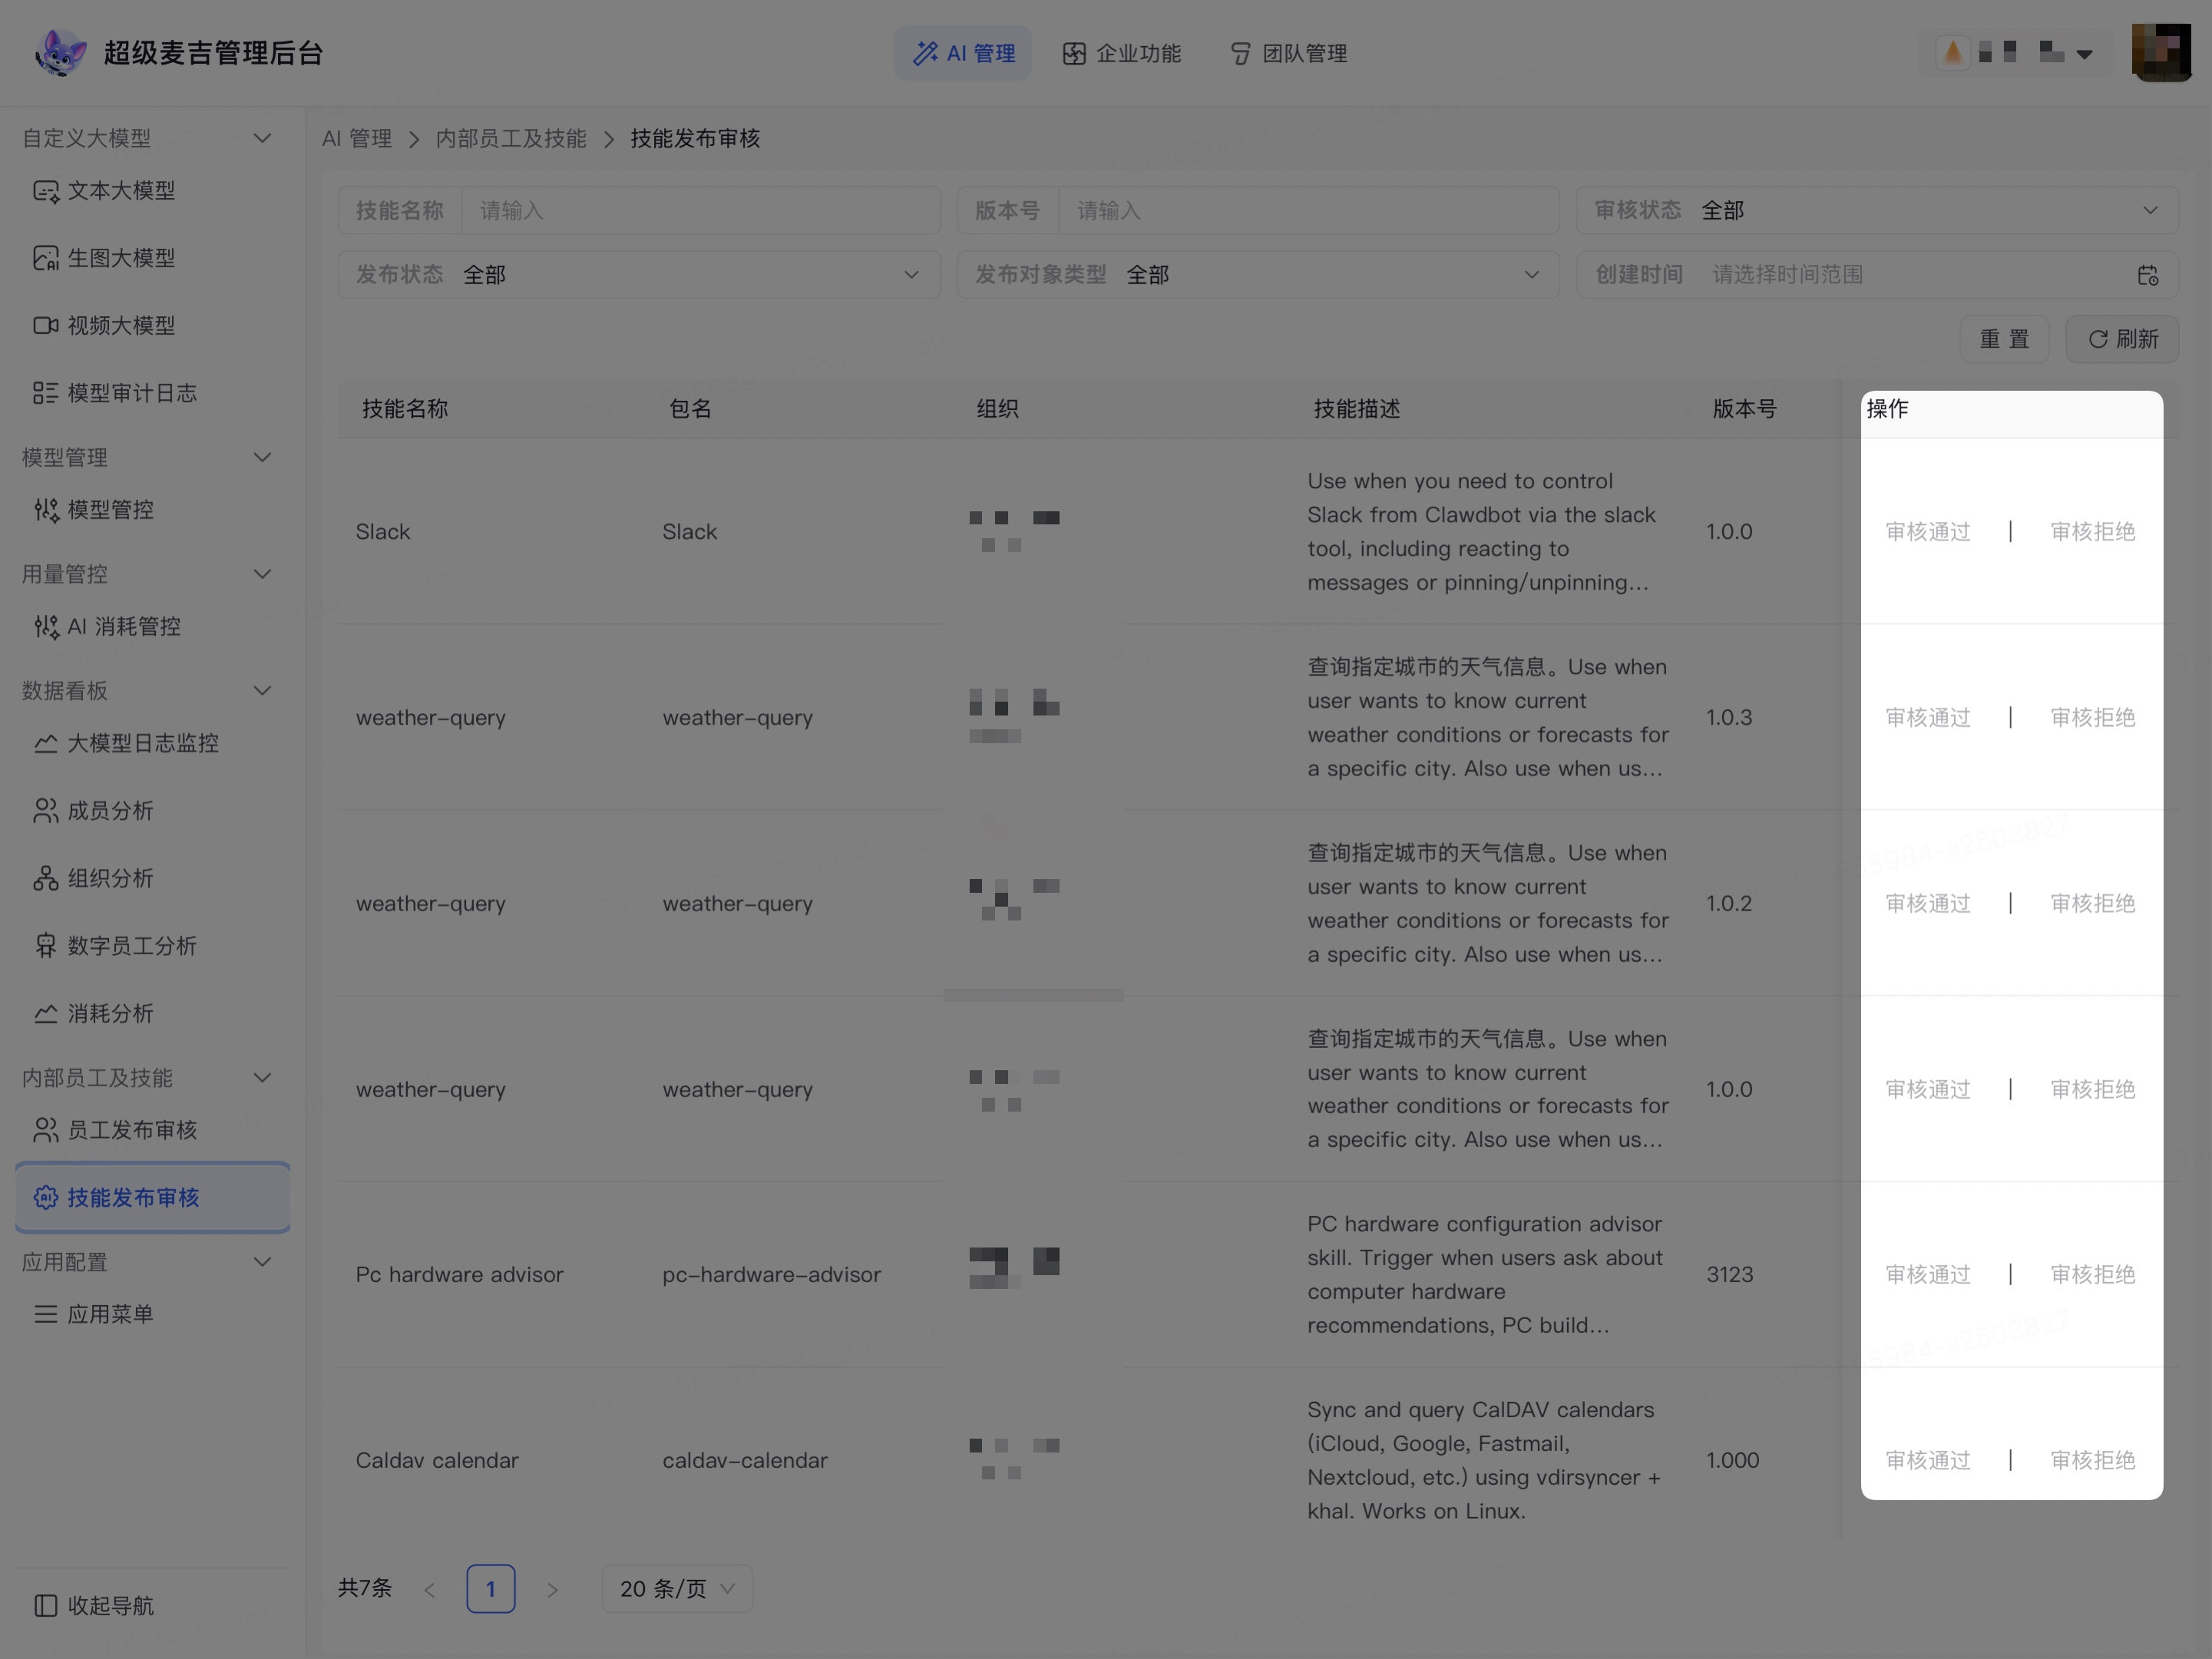
Task: Click 审核拒绝 for weather-query version 1.0.3
Action: point(2092,718)
